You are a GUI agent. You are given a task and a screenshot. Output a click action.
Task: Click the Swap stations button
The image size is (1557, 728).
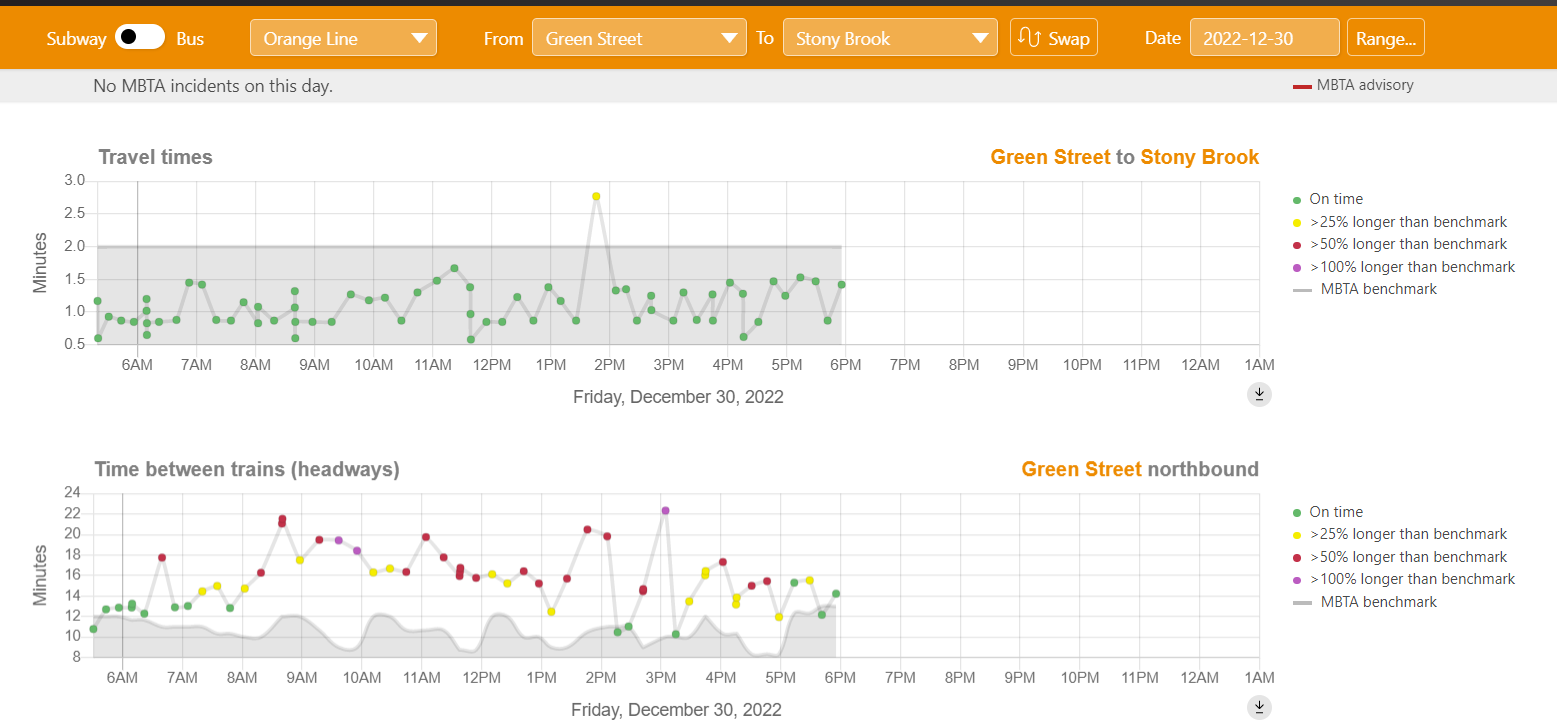[x=1053, y=39]
